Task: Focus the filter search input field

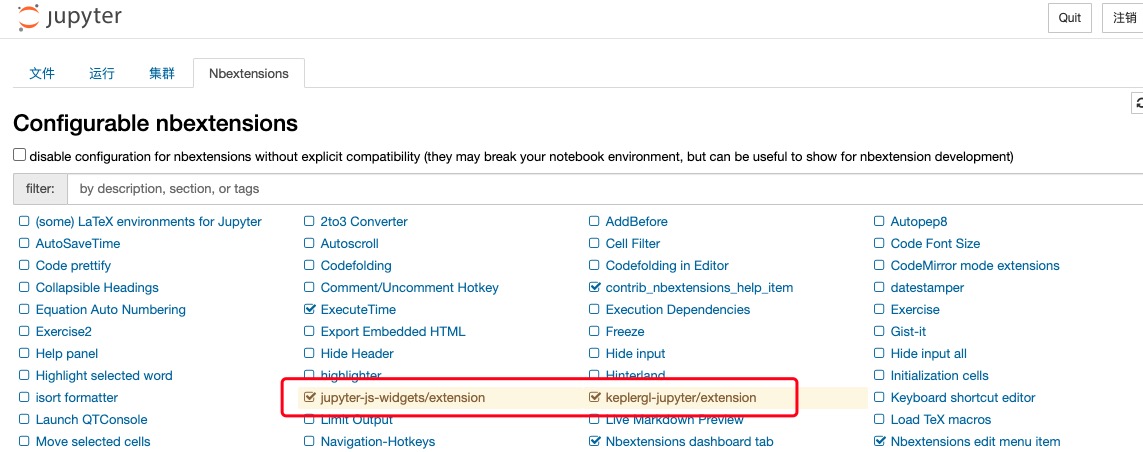Action: pos(605,189)
